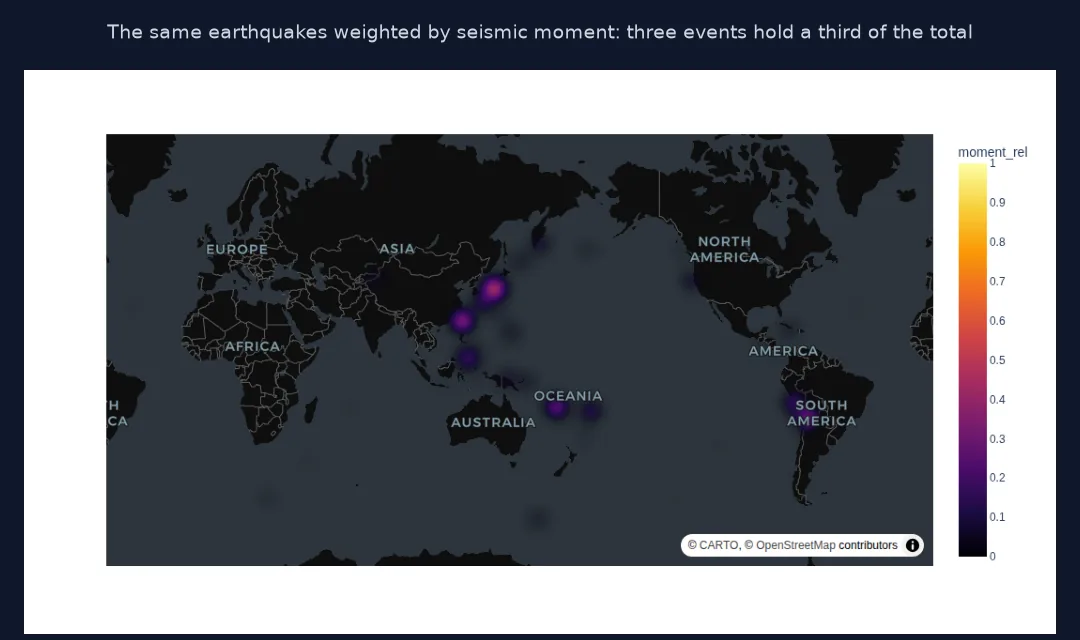Click the bright hotspot near Japan
The image size is (1080, 640).
pyautogui.click(x=493, y=289)
